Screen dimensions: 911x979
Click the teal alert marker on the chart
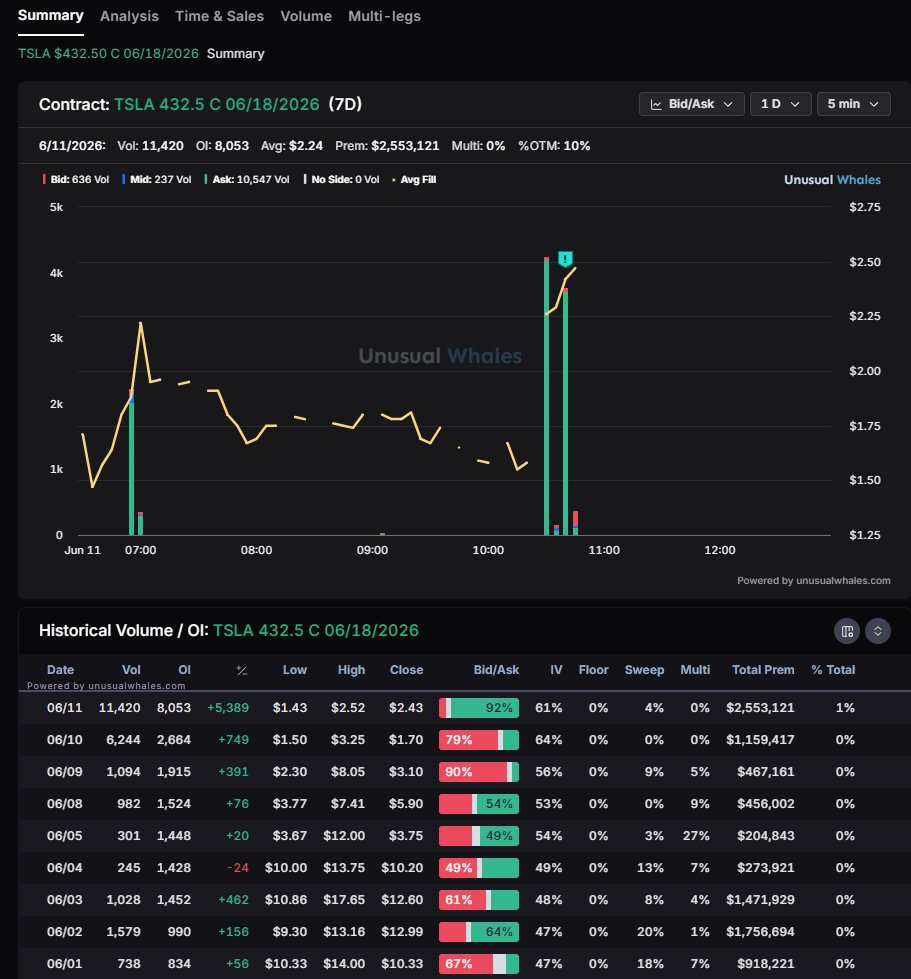pyautogui.click(x=565, y=258)
